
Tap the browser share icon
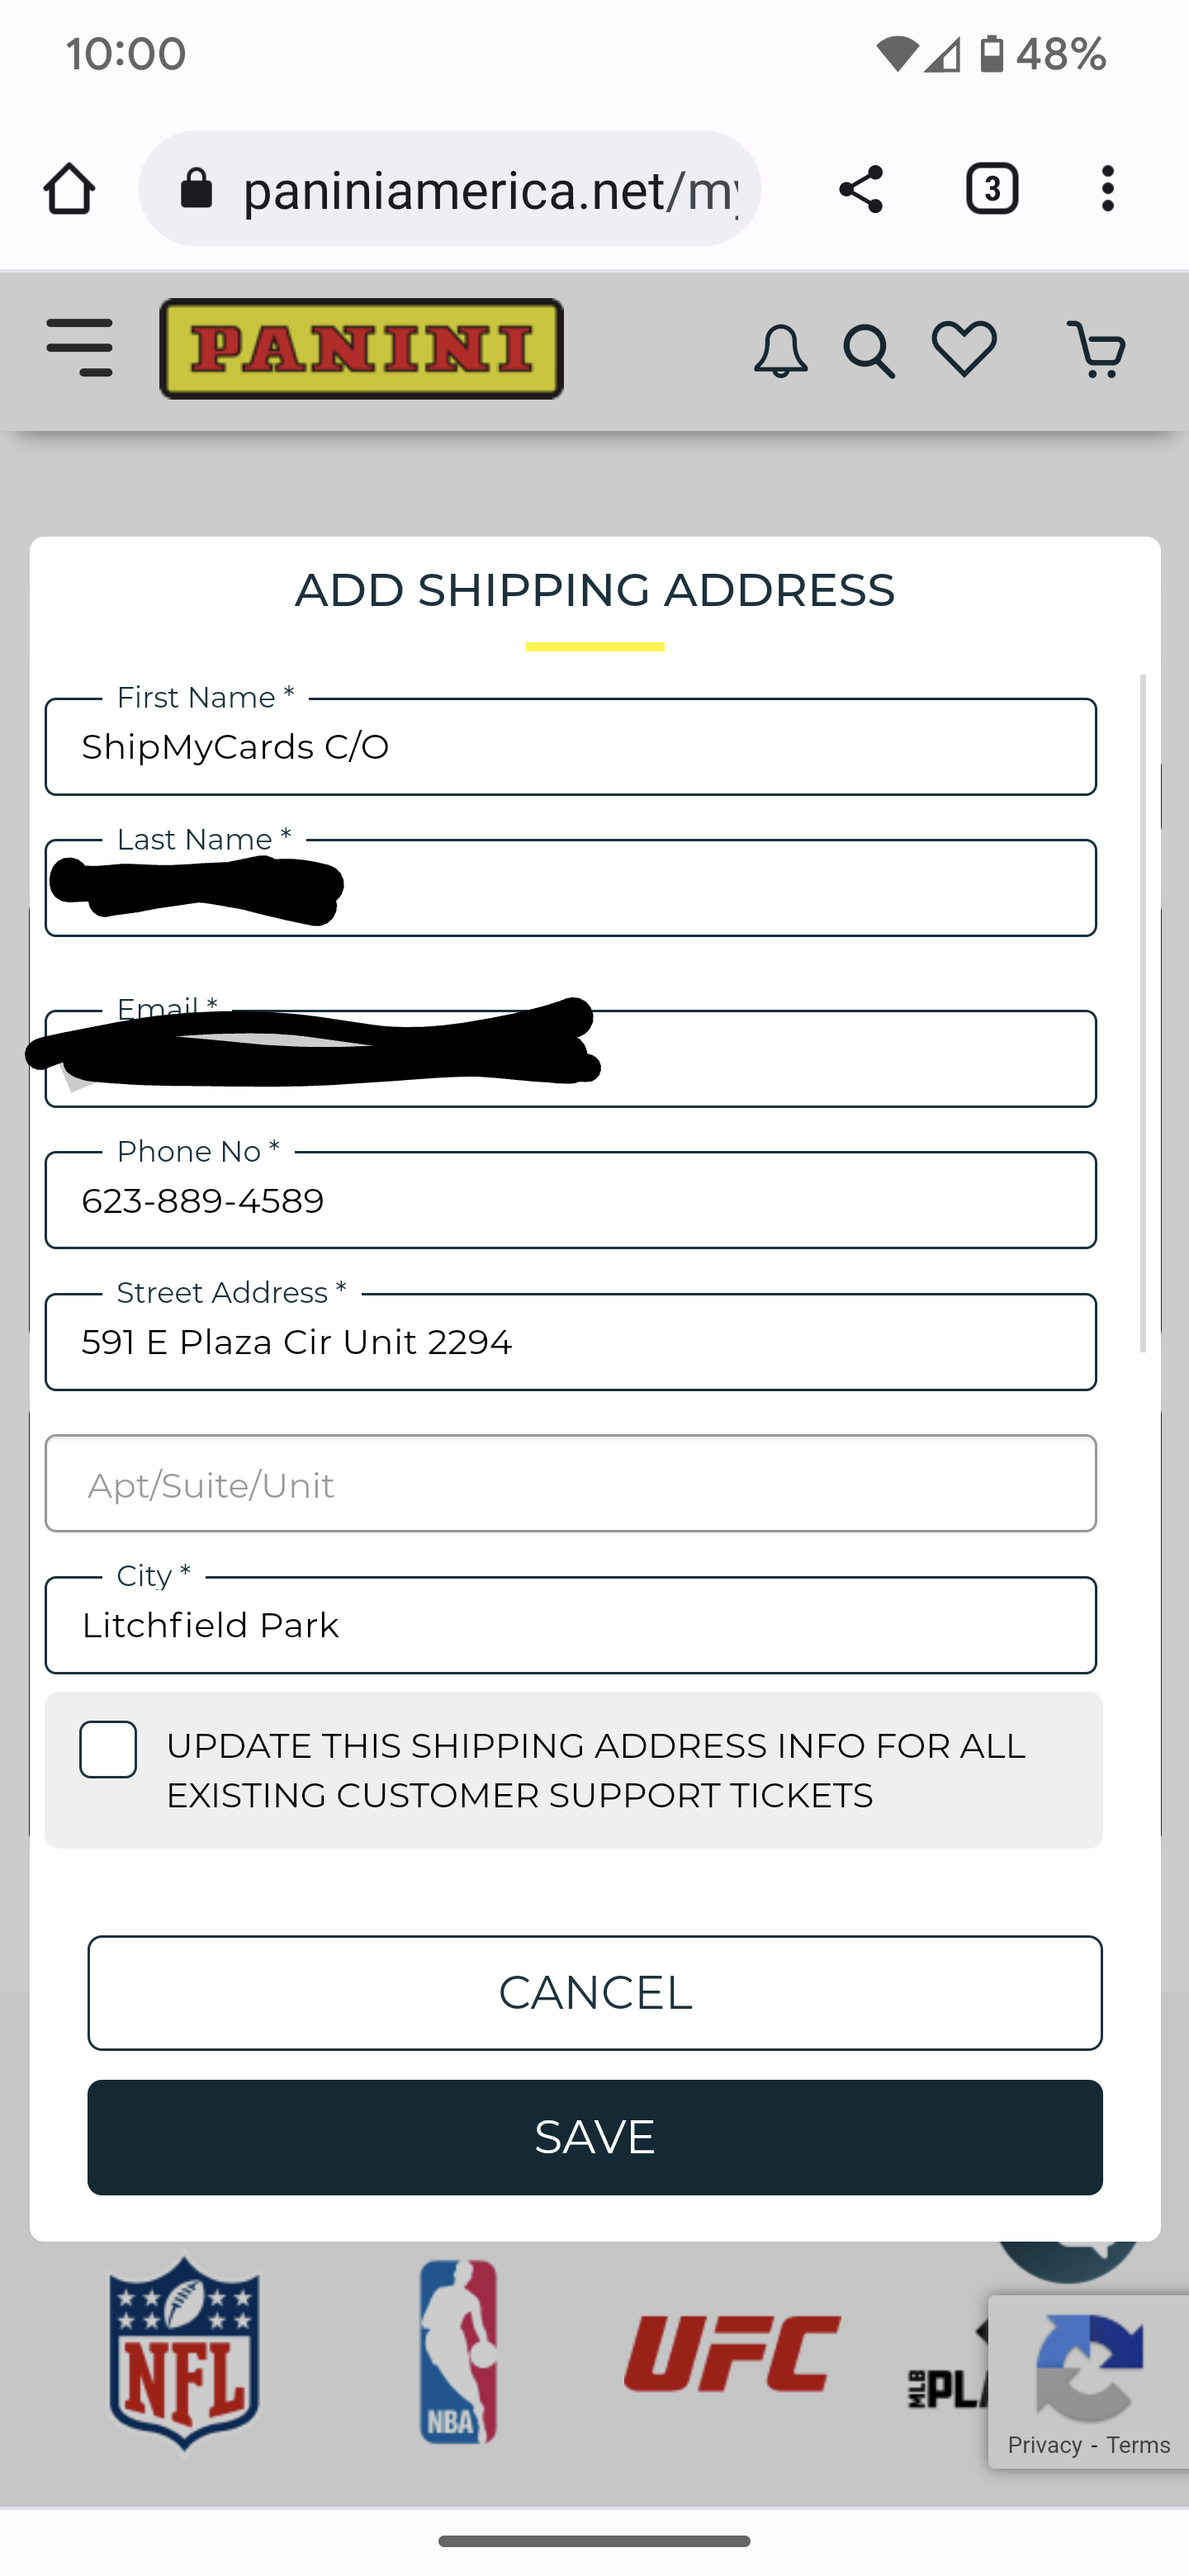(861, 189)
